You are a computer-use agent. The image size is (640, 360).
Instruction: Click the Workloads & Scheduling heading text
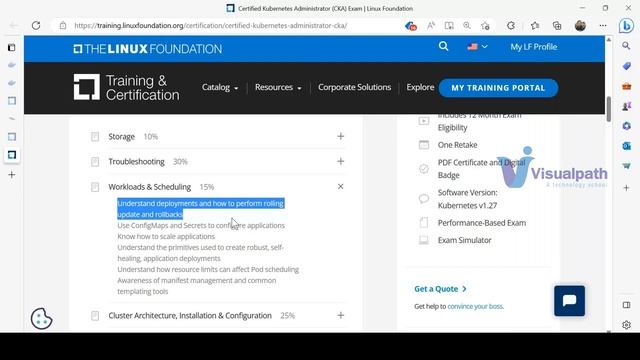pyautogui.click(x=149, y=187)
